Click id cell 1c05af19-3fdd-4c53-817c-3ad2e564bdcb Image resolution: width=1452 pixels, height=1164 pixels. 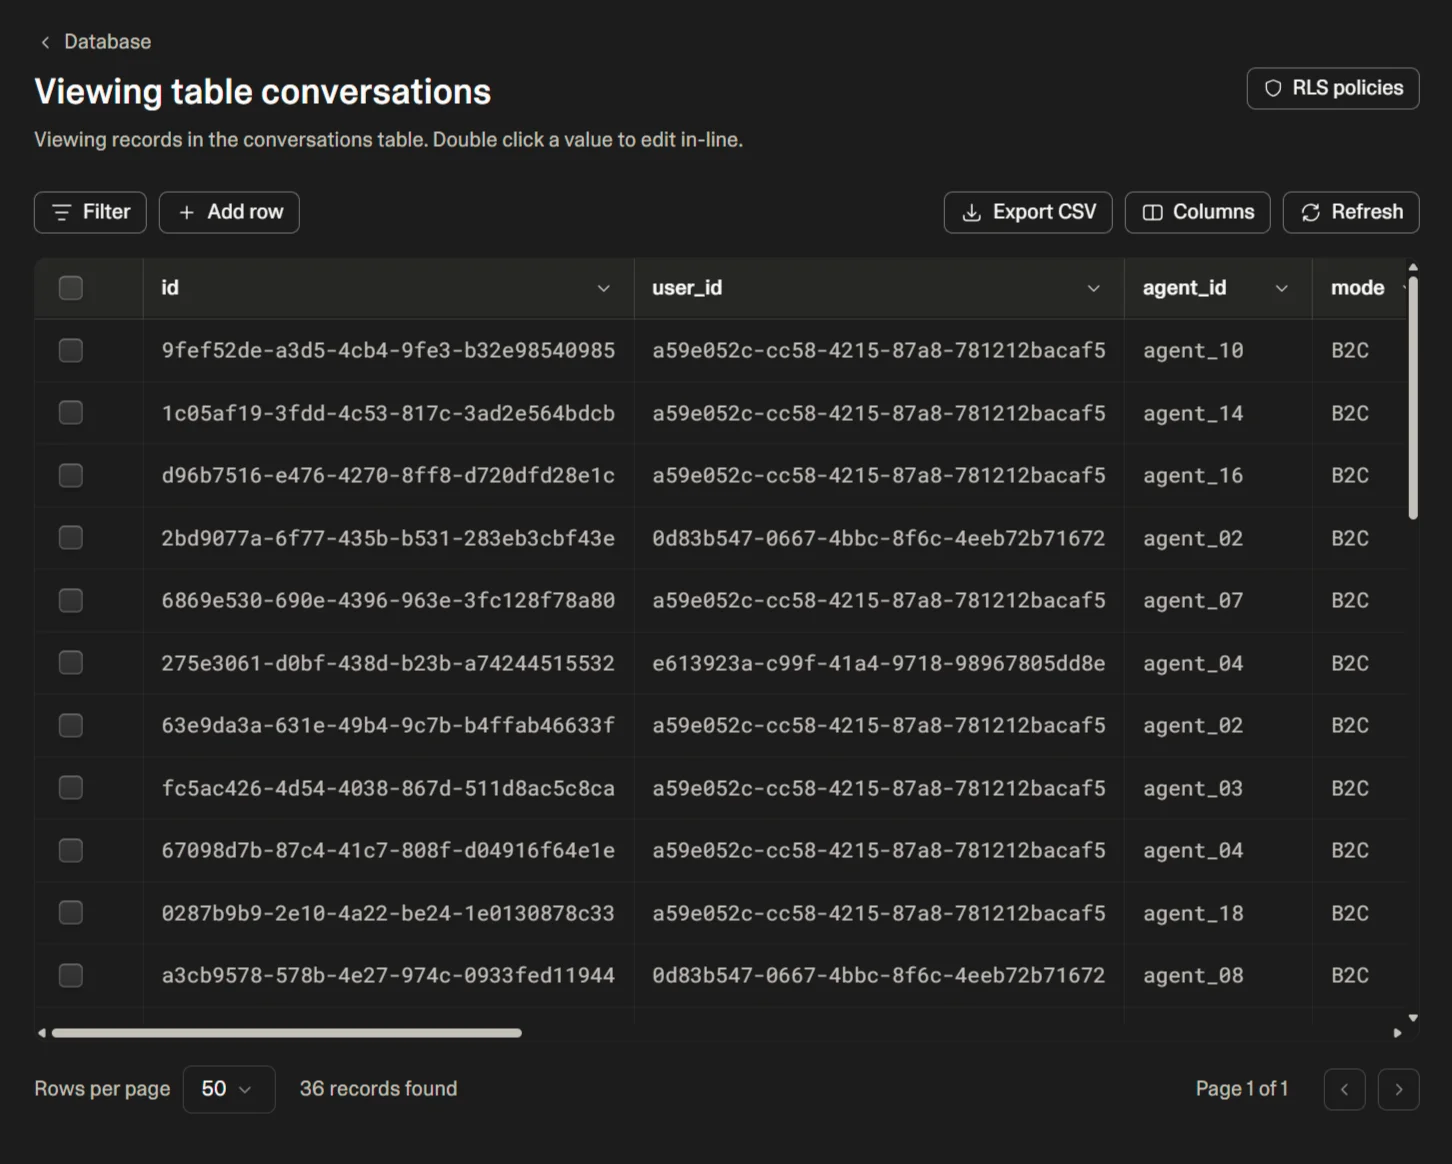pos(388,413)
